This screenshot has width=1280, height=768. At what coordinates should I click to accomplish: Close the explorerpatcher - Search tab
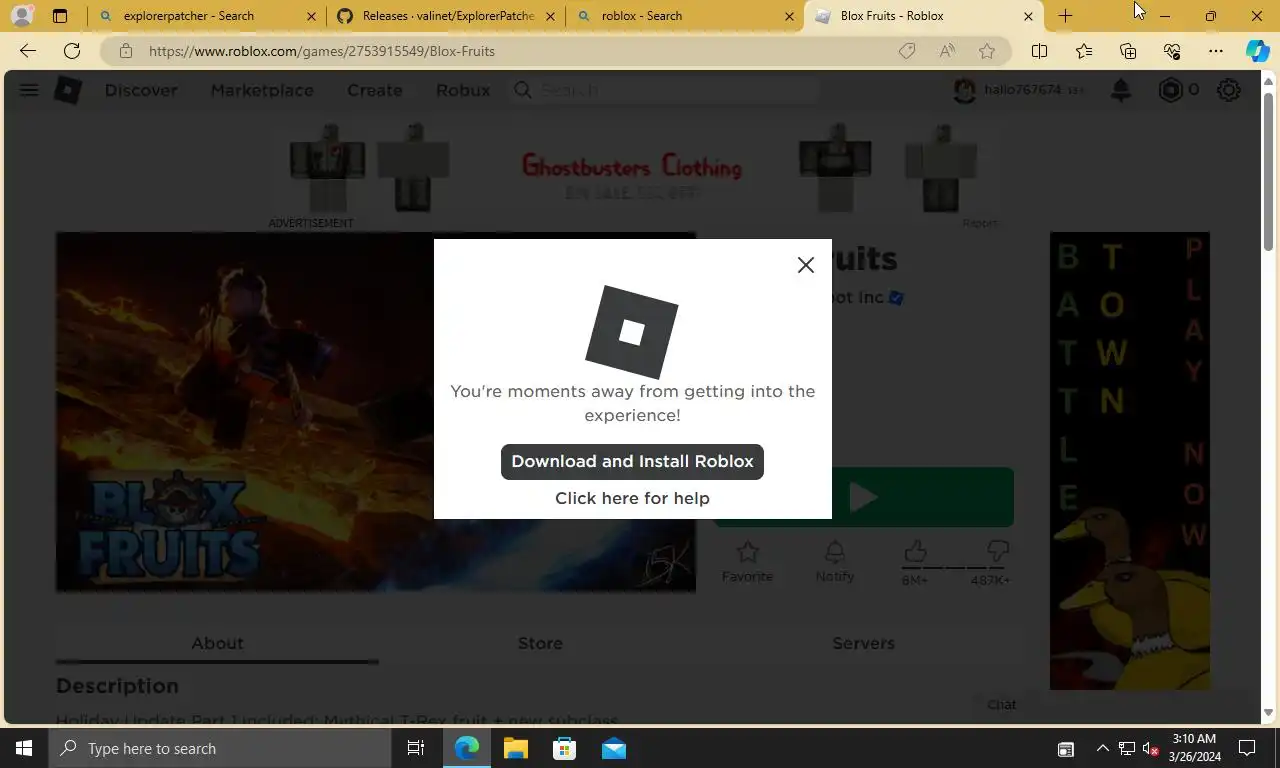311,16
